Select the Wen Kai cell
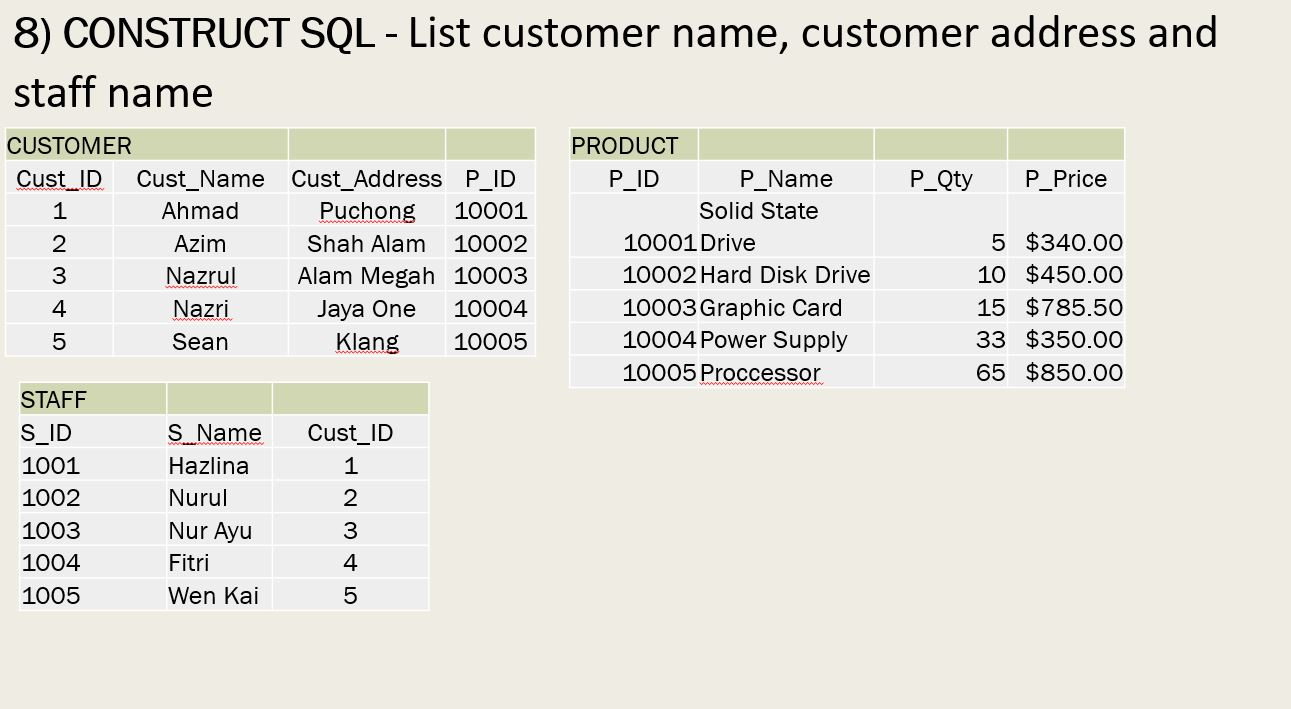This screenshot has width=1291, height=709. click(x=215, y=595)
